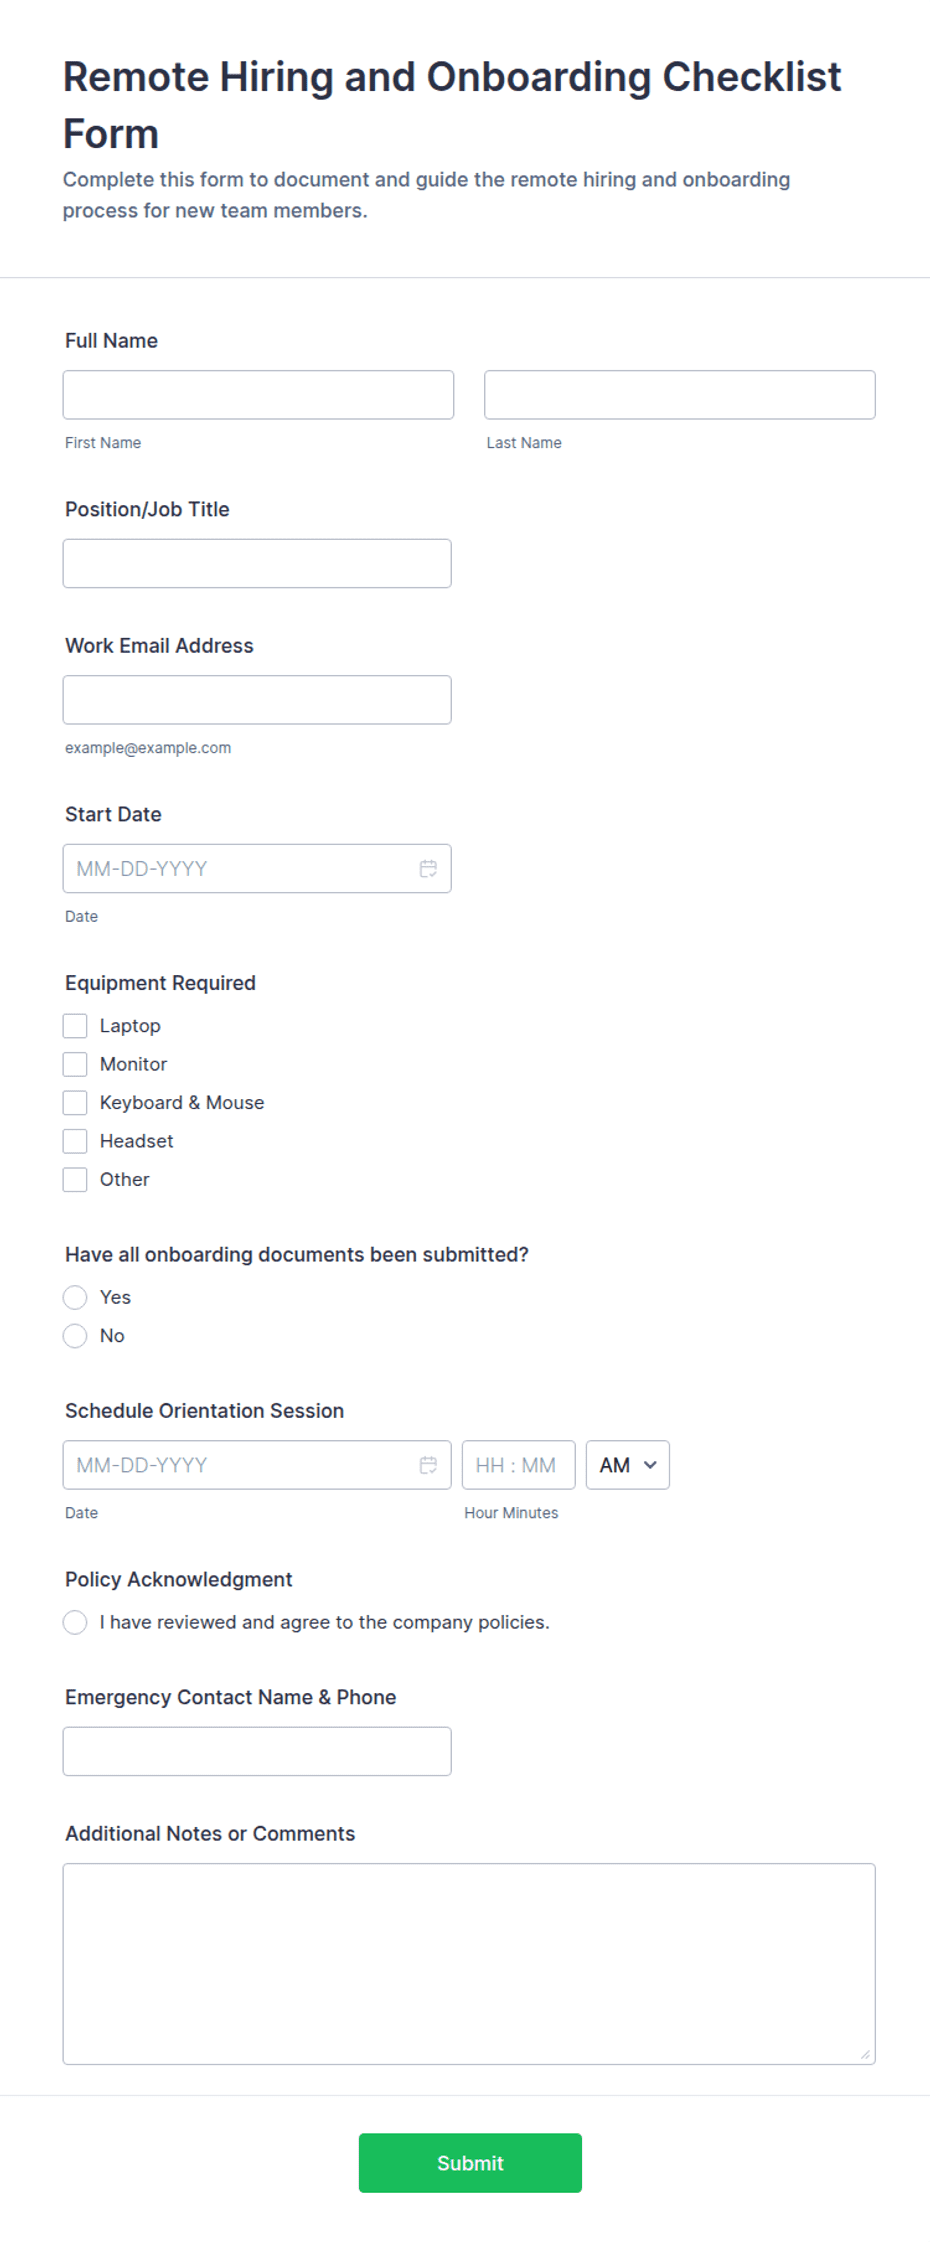Click the Emergency Contact Name & Phone field

click(x=257, y=1752)
